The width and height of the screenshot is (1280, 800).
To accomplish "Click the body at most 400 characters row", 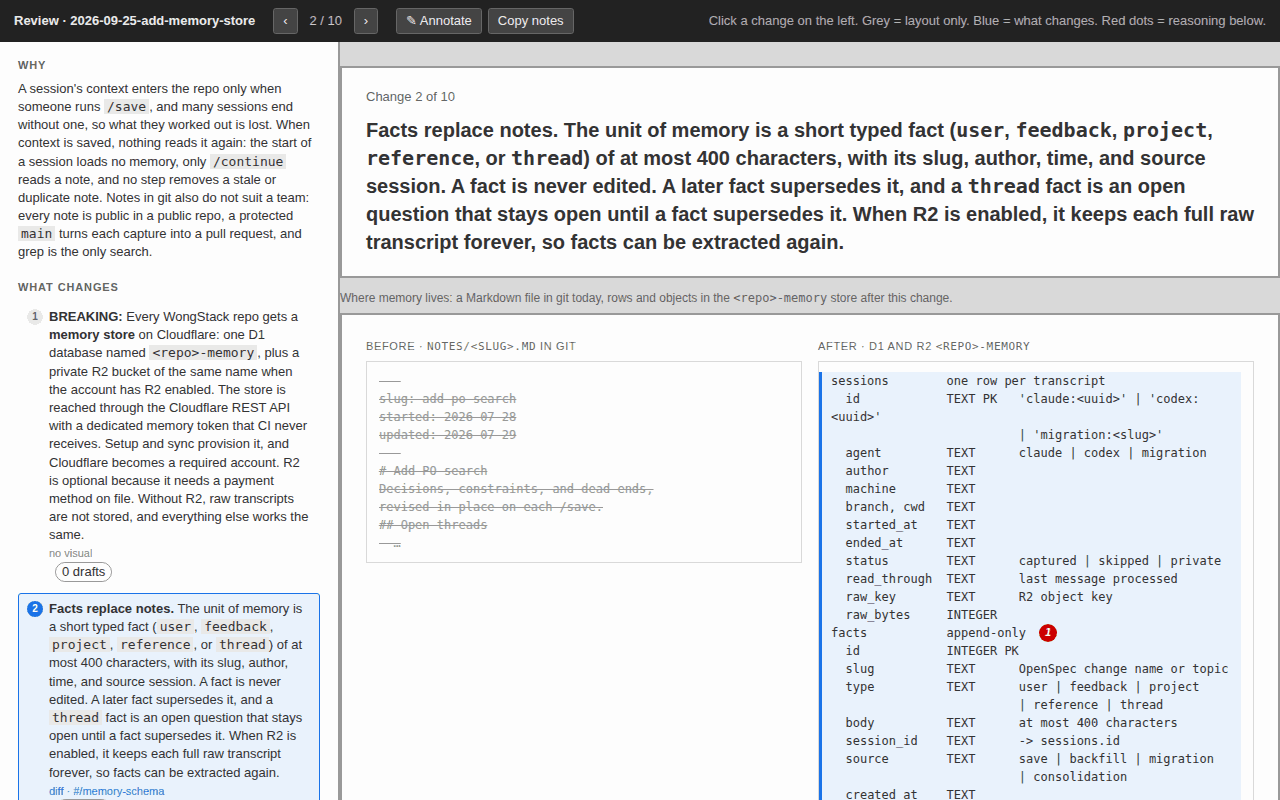I will [x=1011, y=723].
